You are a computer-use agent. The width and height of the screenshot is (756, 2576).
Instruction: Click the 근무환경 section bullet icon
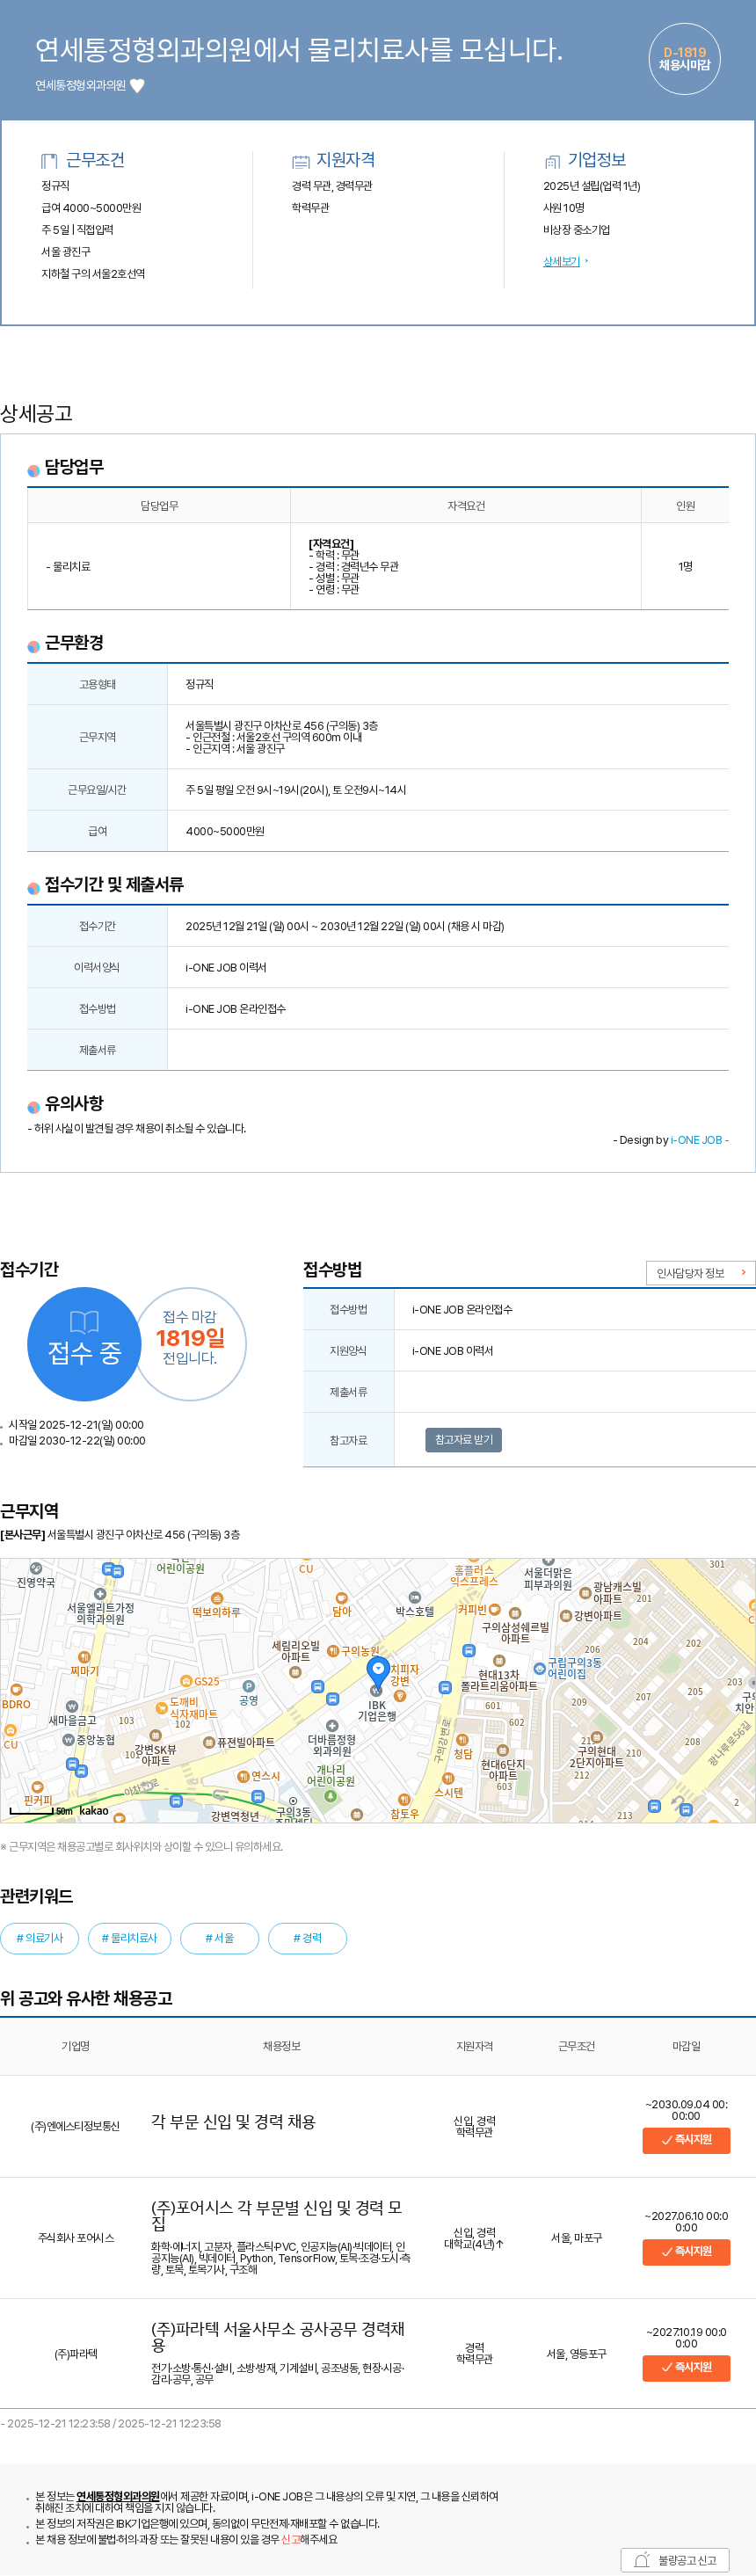pos(34,646)
